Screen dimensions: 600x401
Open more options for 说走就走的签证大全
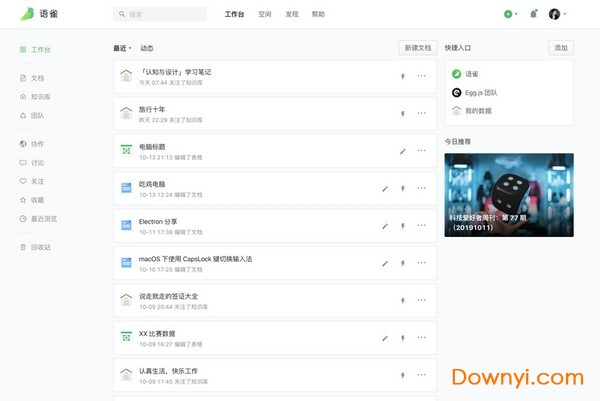422,300
